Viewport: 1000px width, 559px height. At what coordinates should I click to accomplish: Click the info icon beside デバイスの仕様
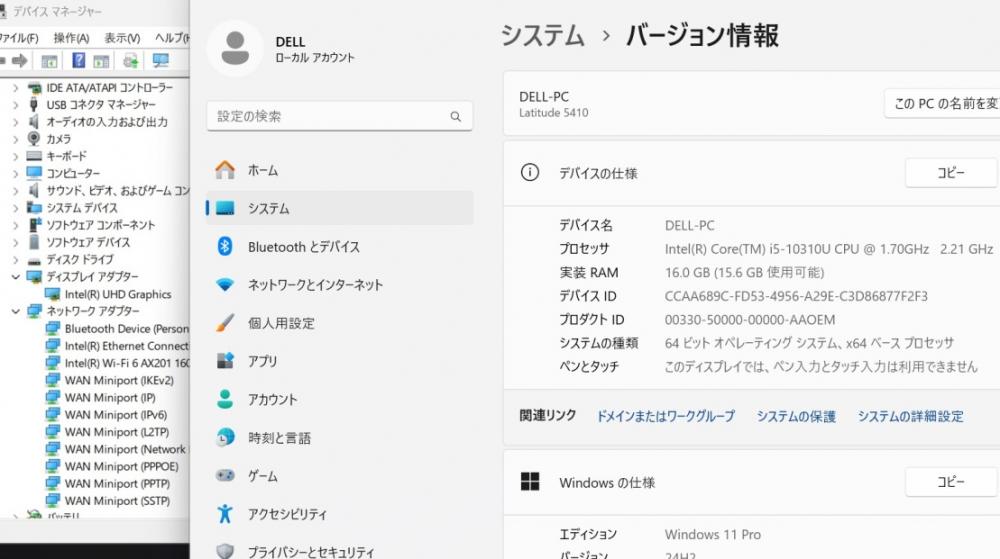529,172
